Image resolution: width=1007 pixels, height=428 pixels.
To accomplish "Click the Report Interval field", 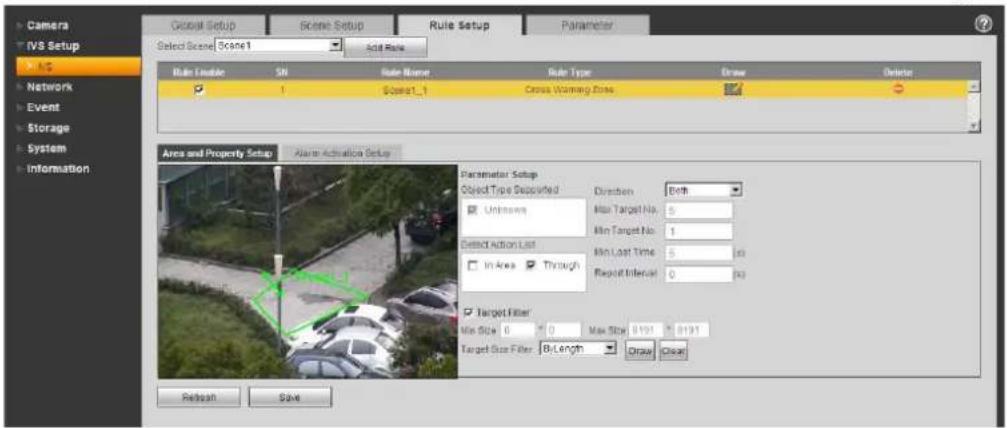I will coord(699,274).
